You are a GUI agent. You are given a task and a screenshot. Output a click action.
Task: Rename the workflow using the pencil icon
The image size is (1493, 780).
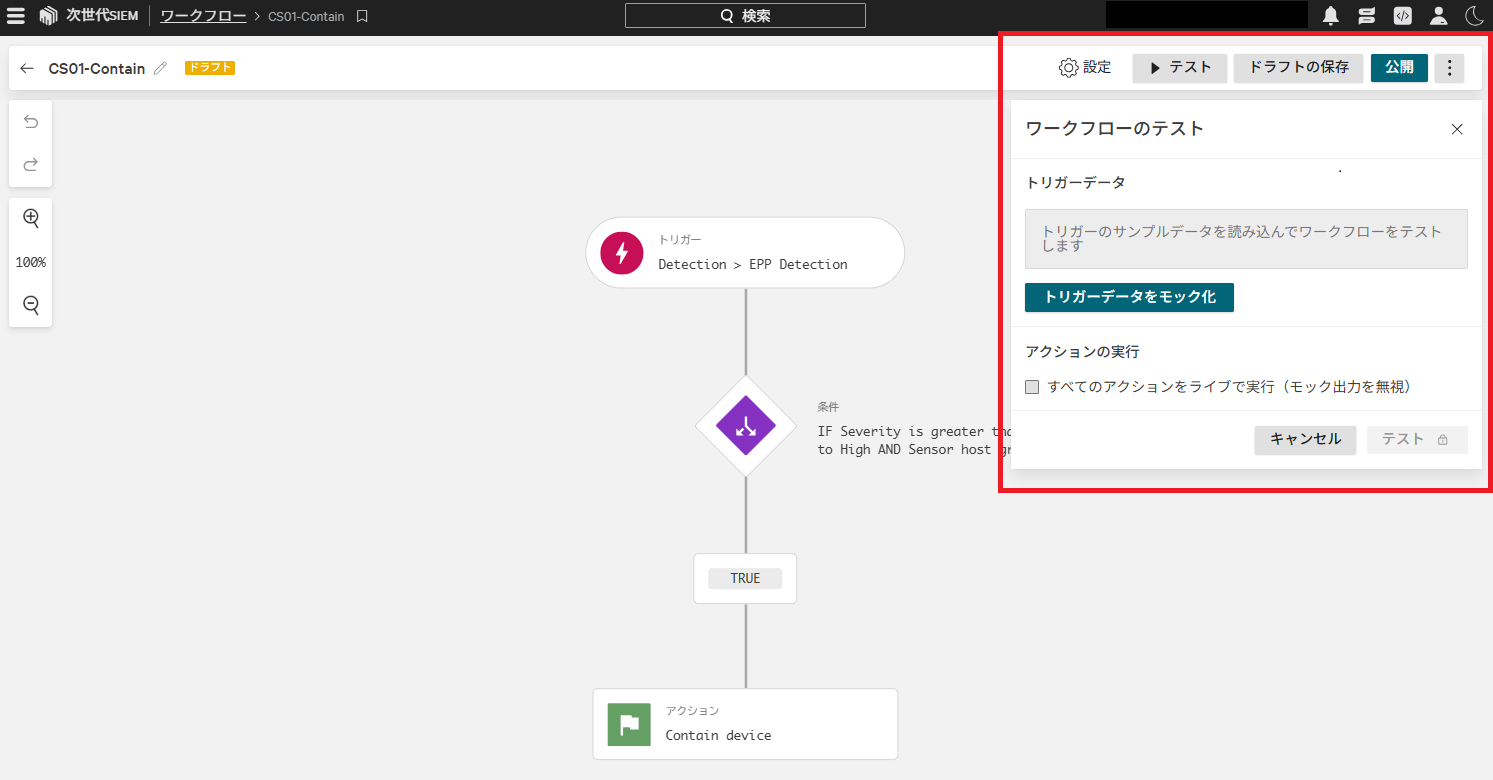tap(160, 68)
